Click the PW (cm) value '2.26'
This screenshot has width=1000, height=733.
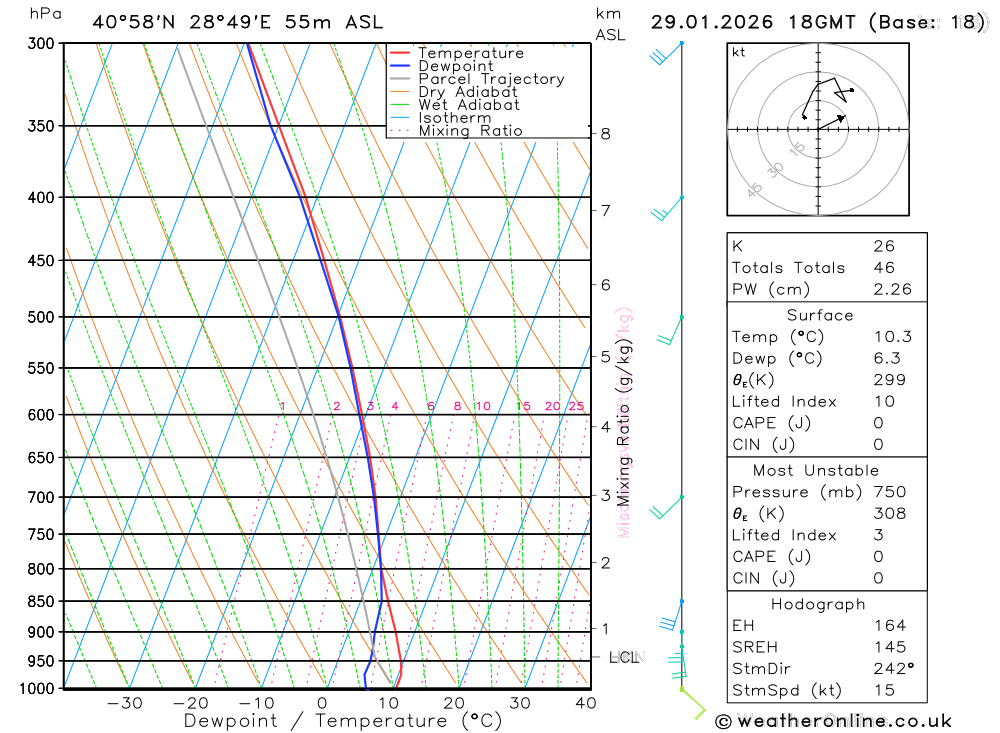pos(892,290)
